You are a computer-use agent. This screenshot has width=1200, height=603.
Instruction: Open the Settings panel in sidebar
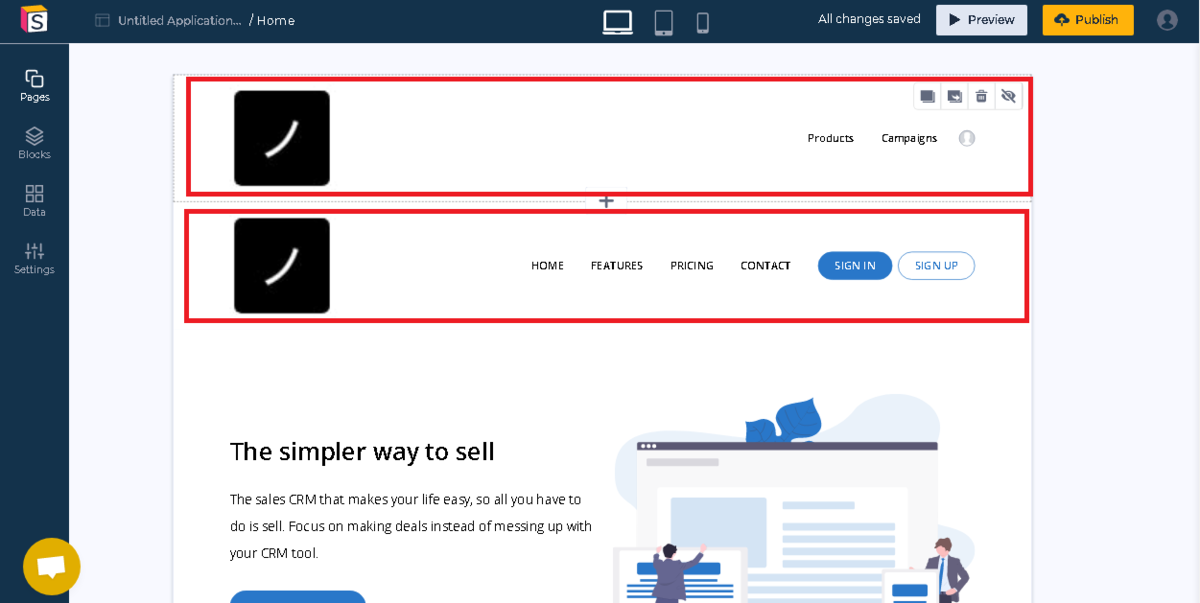(34, 258)
